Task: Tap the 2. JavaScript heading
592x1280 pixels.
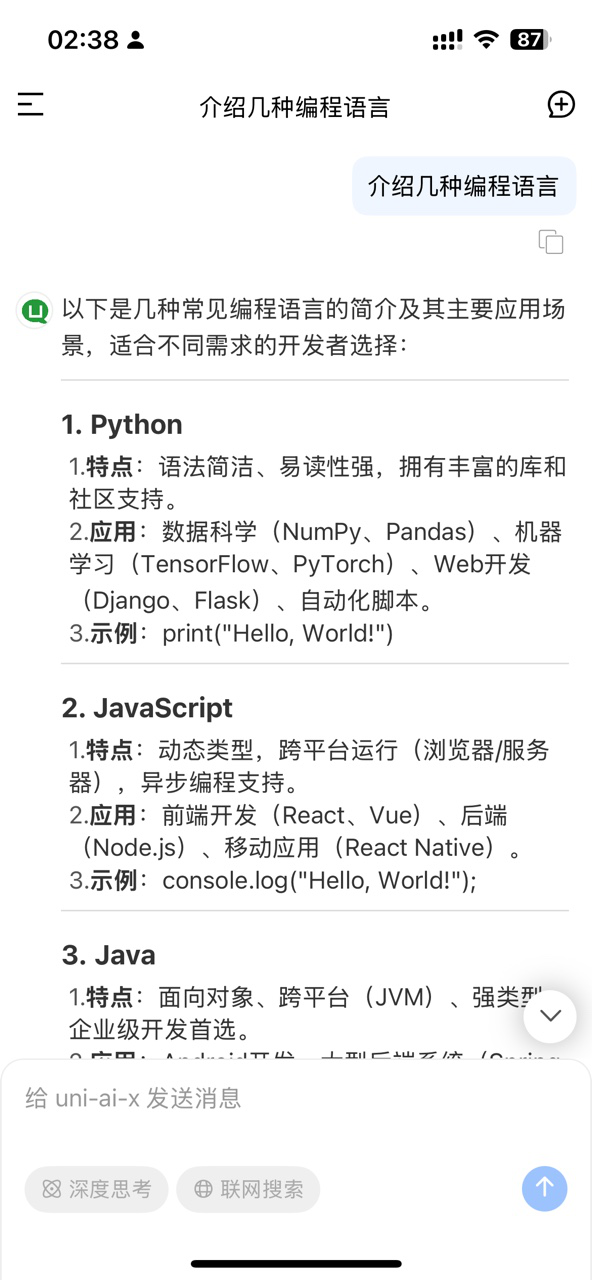Action: coord(147,707)
